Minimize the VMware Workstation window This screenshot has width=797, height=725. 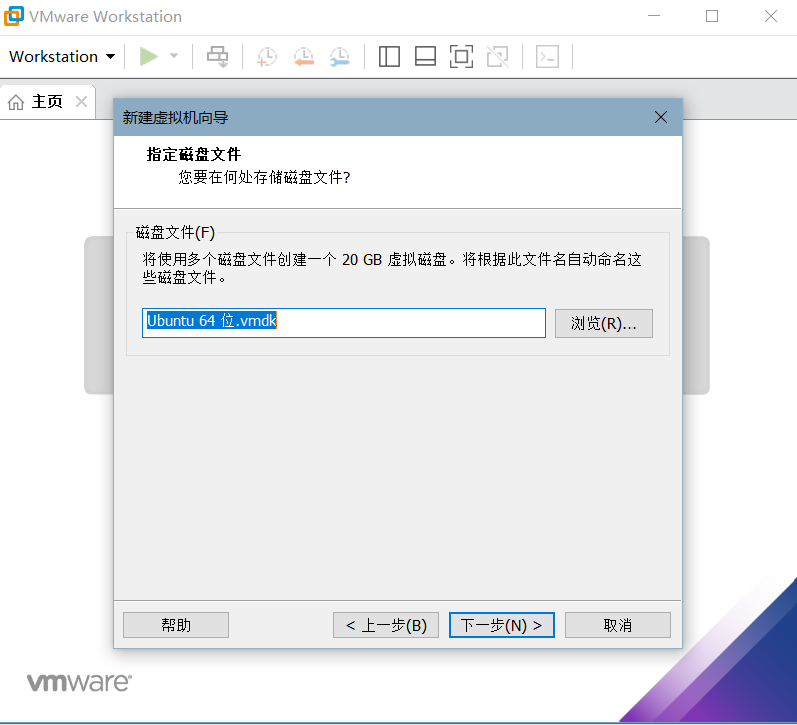point(654,16)
